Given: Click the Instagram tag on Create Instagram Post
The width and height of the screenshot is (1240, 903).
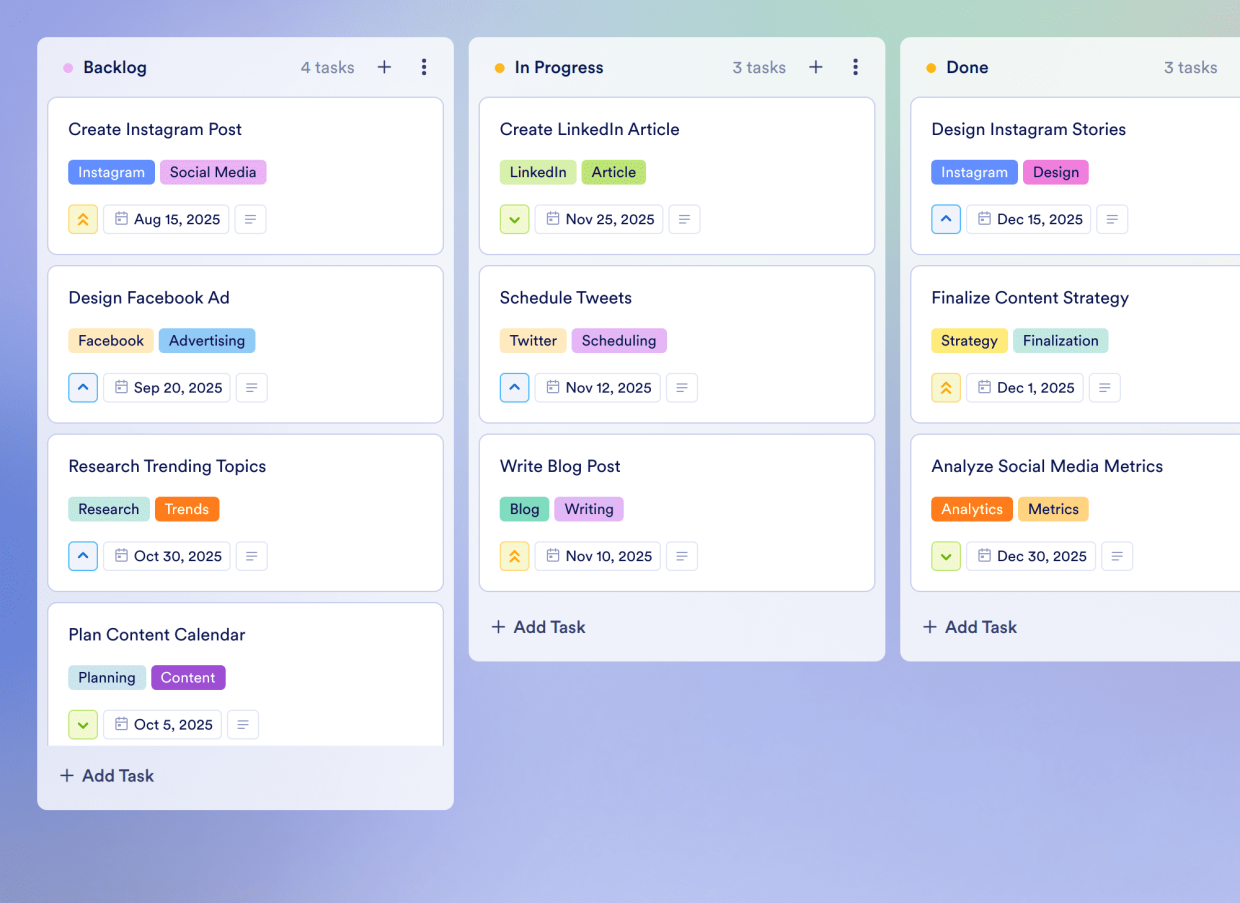Looking at the screenshot, I should pyautogui.click(x=111, y=172).
